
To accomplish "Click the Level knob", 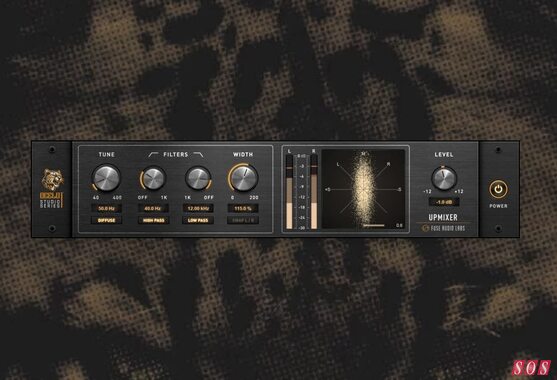I will click(444, 178).
